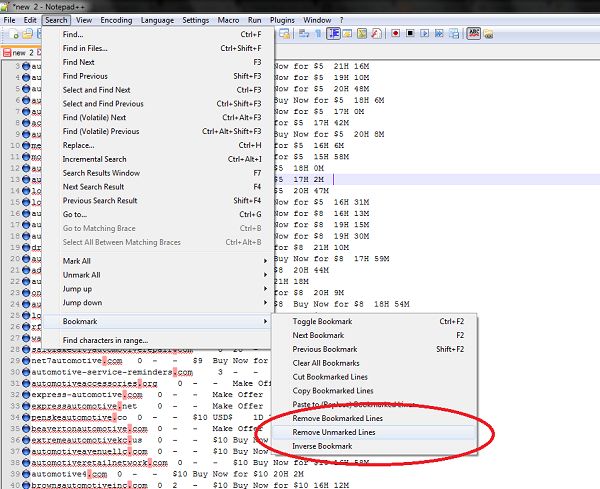This screenshot has height=489, width=600.
Task: Choose Find characters in range...
Action: click(x=158, y=340)
